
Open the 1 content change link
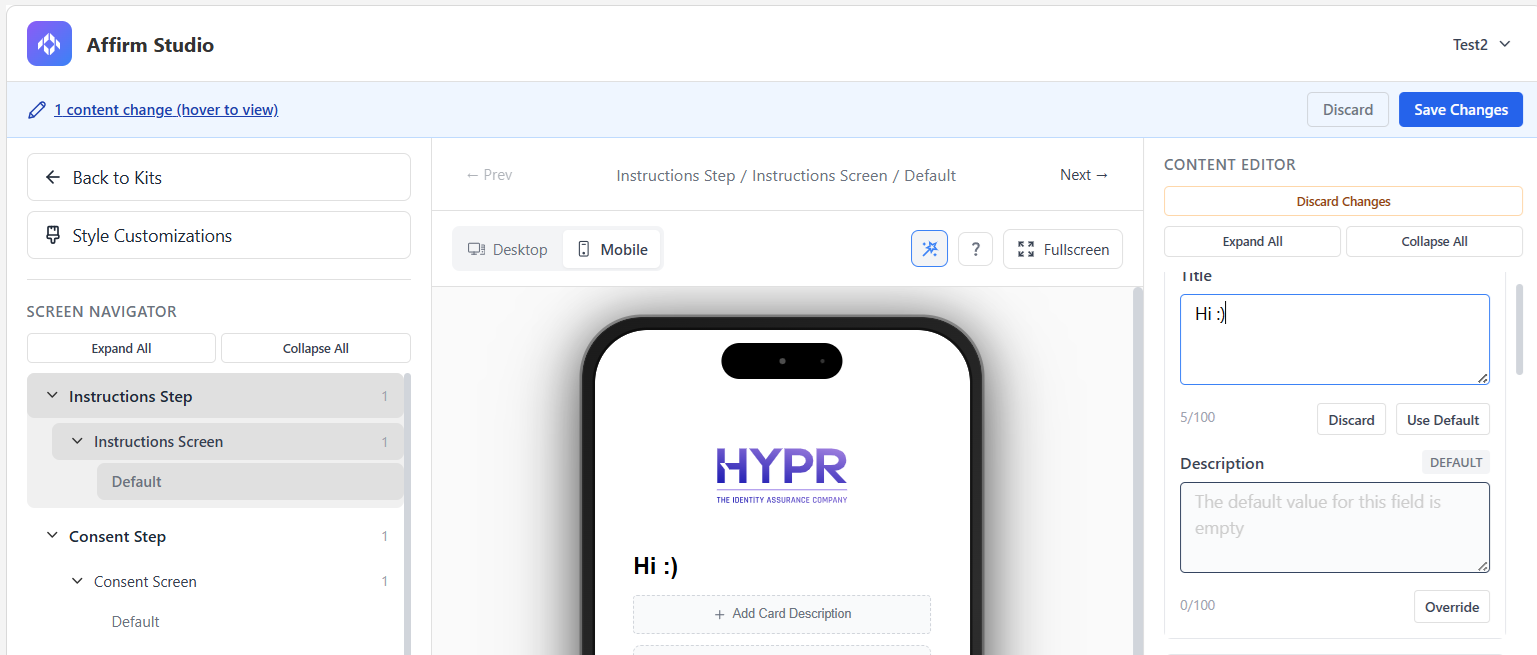(166, 110)
